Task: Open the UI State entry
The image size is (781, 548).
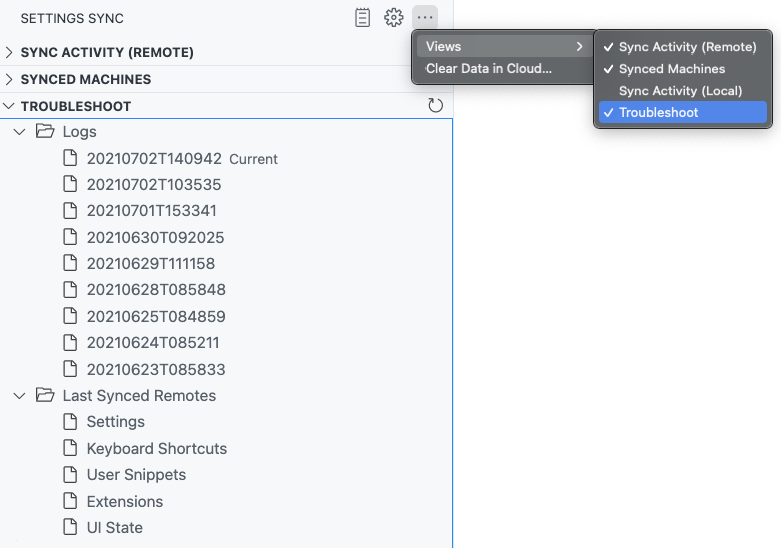Action: coord(114,528)
